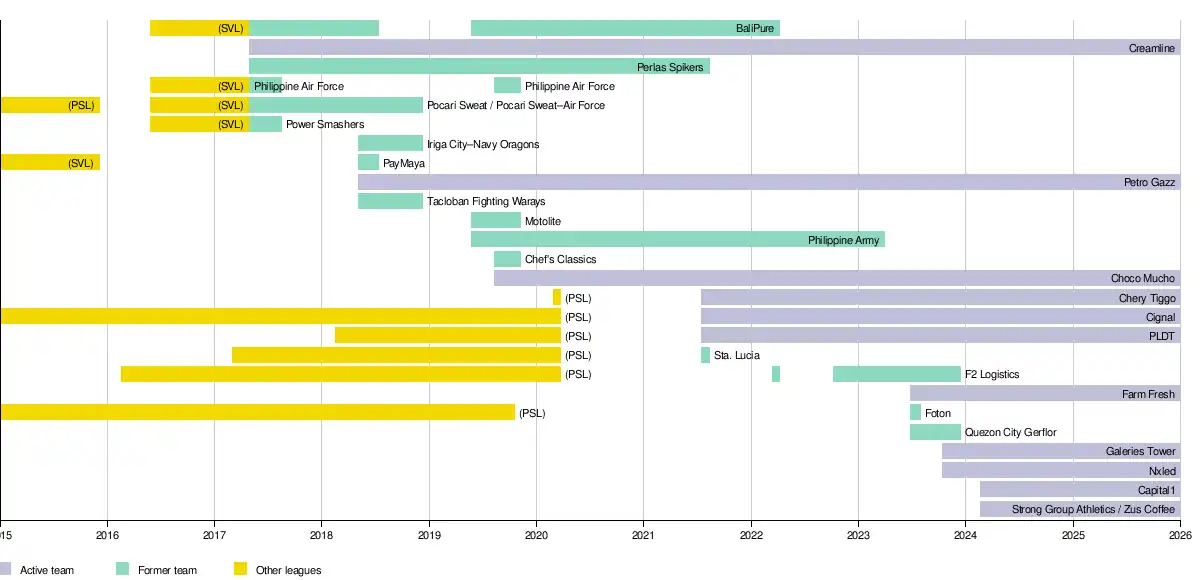
Task: Click the Quezon City Gerflor label
Action: pos(1010,432)
